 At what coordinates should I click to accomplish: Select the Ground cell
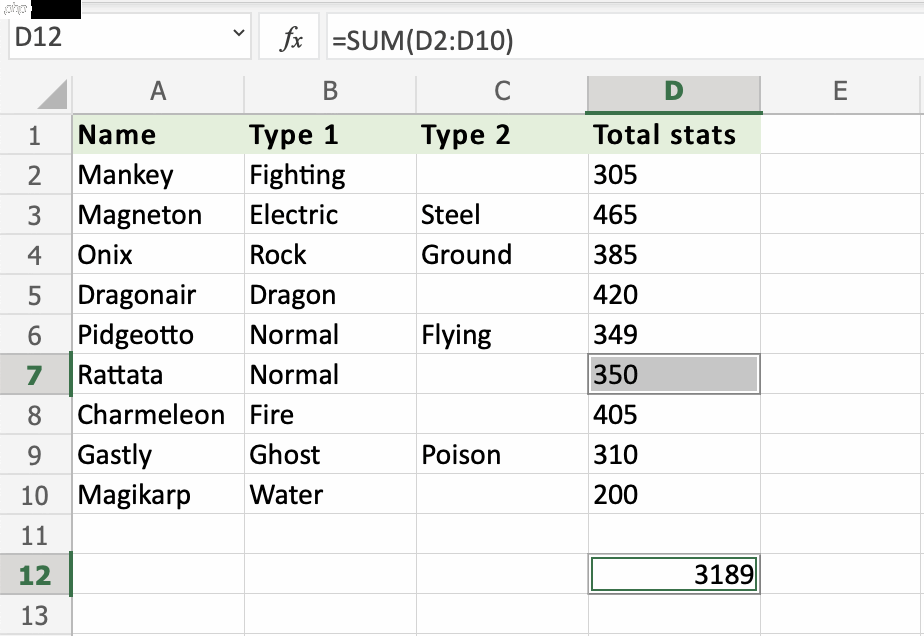click(502, 255)
